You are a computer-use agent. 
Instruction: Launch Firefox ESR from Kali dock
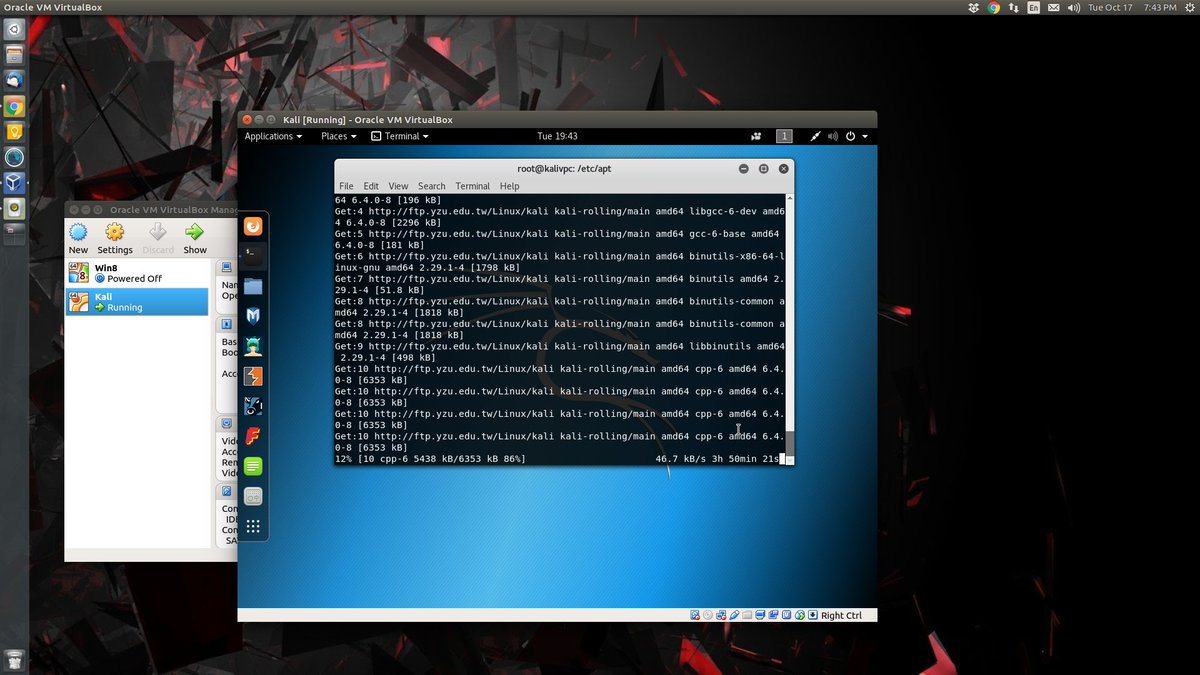253,226
